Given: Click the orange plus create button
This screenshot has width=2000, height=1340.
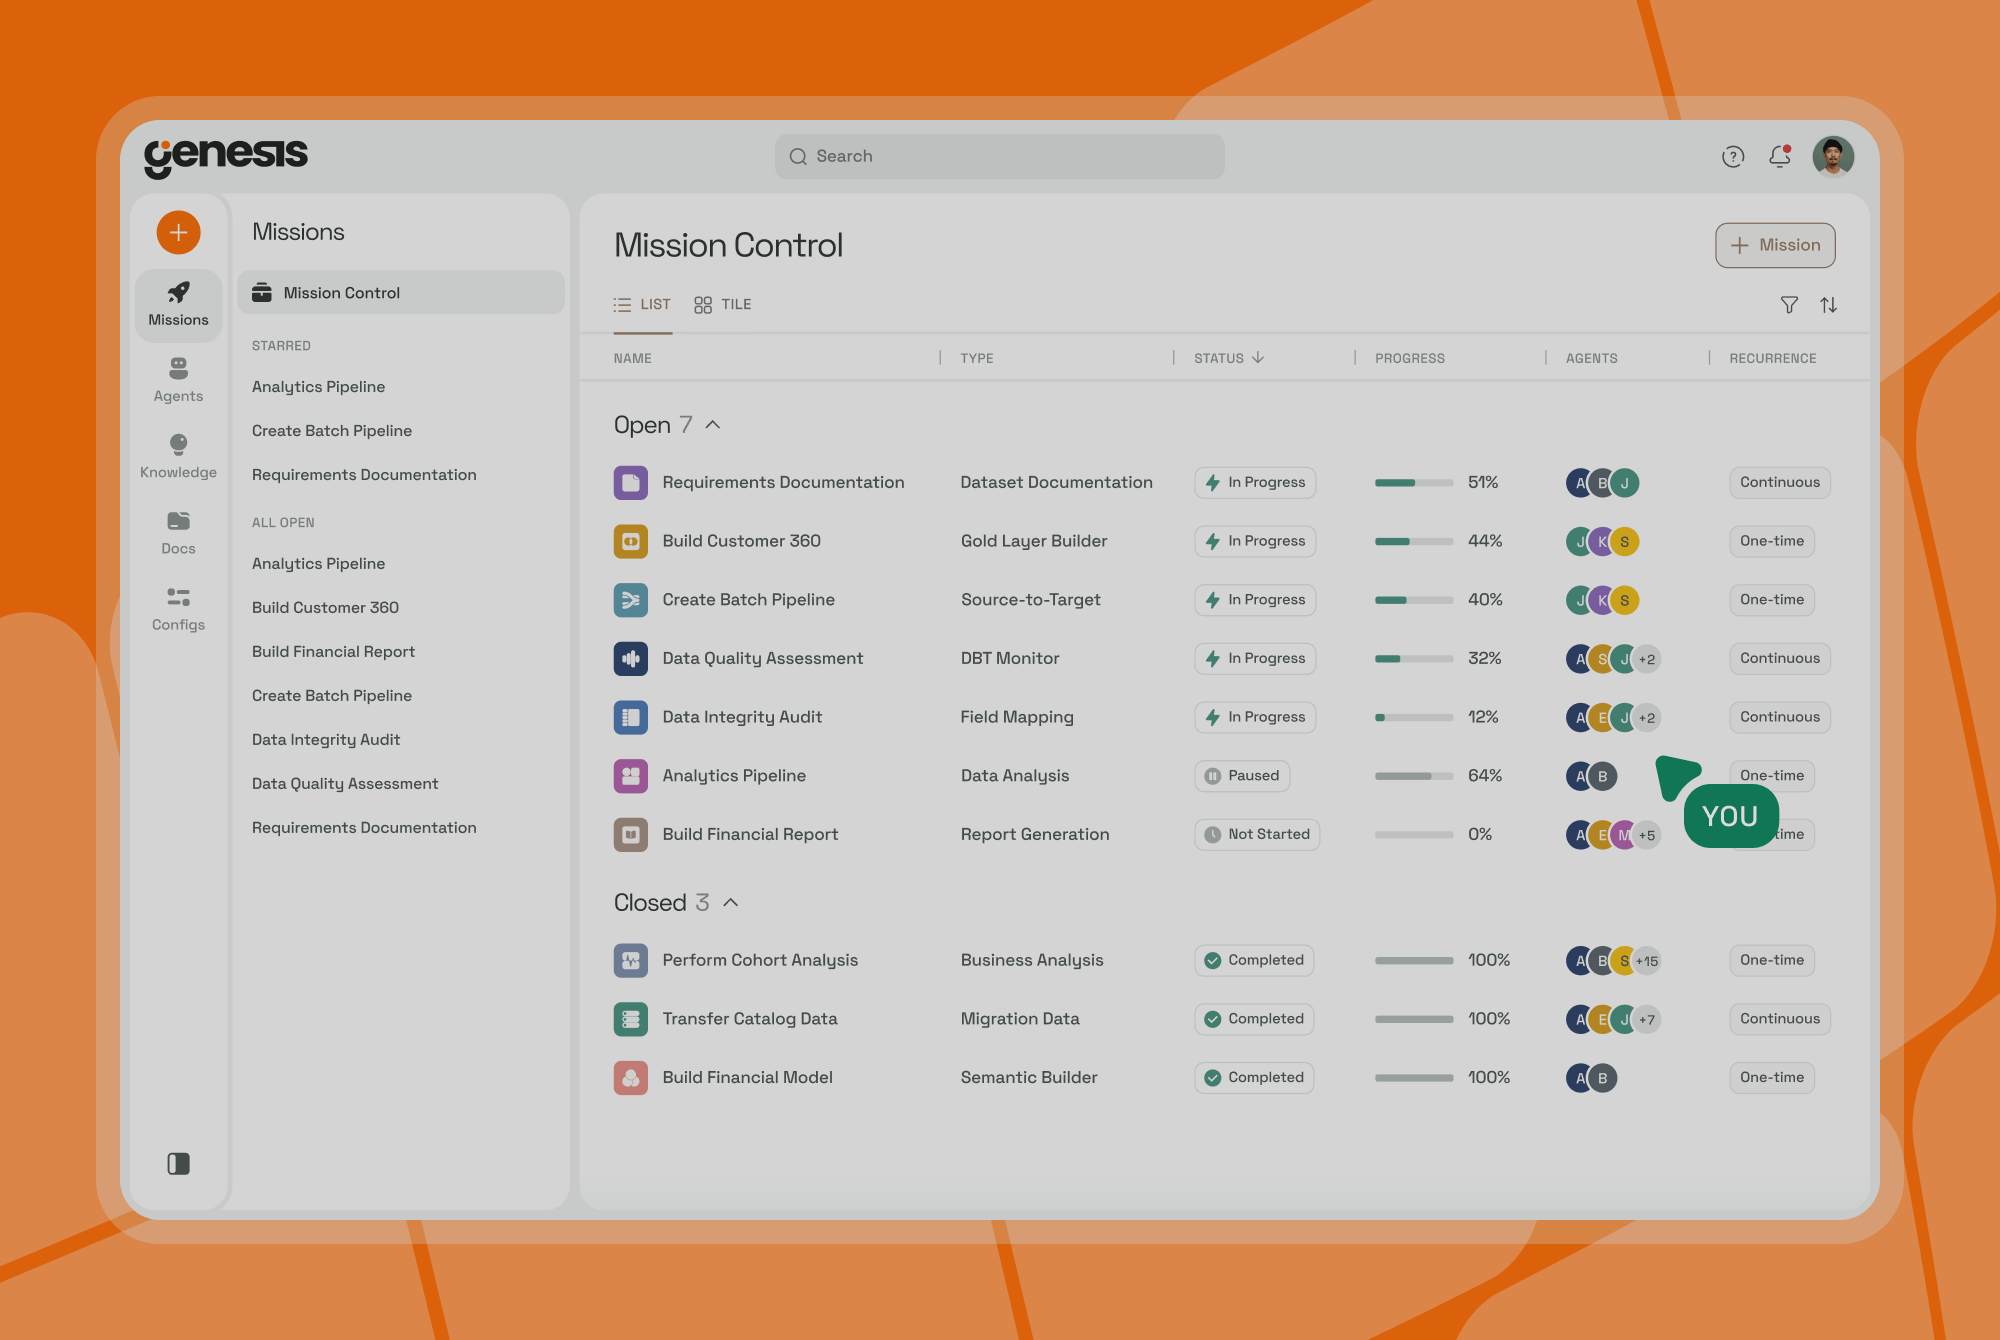Looking at the screenshot, I should tap(178, 233).
